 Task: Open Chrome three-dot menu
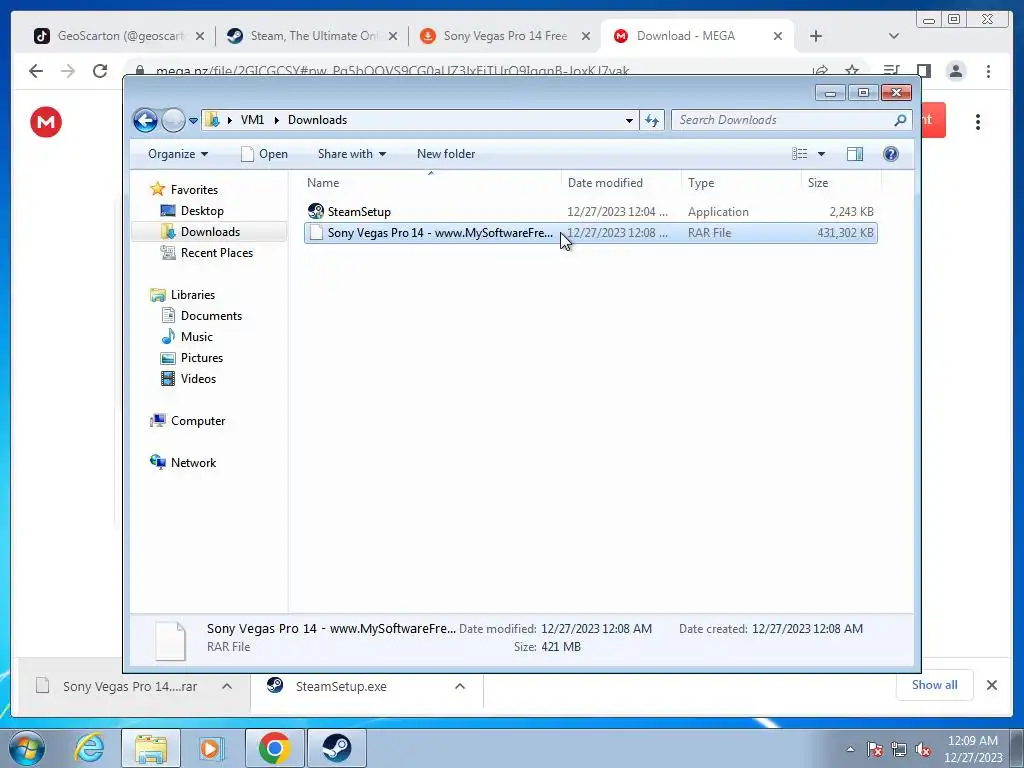tap(988, 71)
